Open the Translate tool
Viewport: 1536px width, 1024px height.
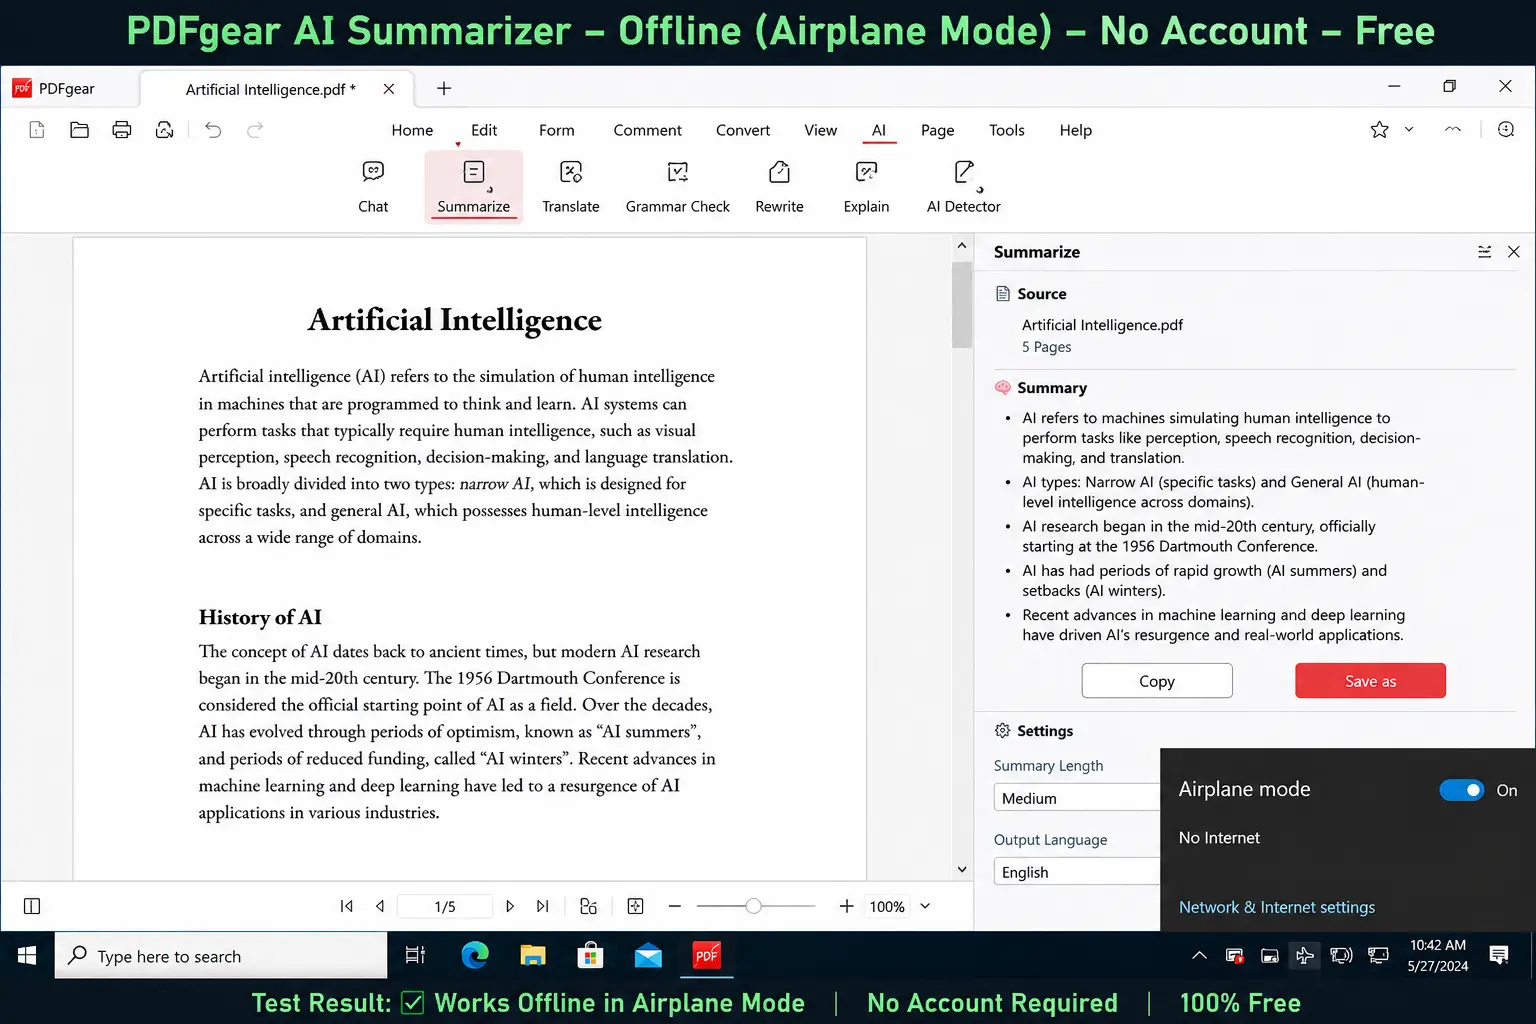pos(571,187)
